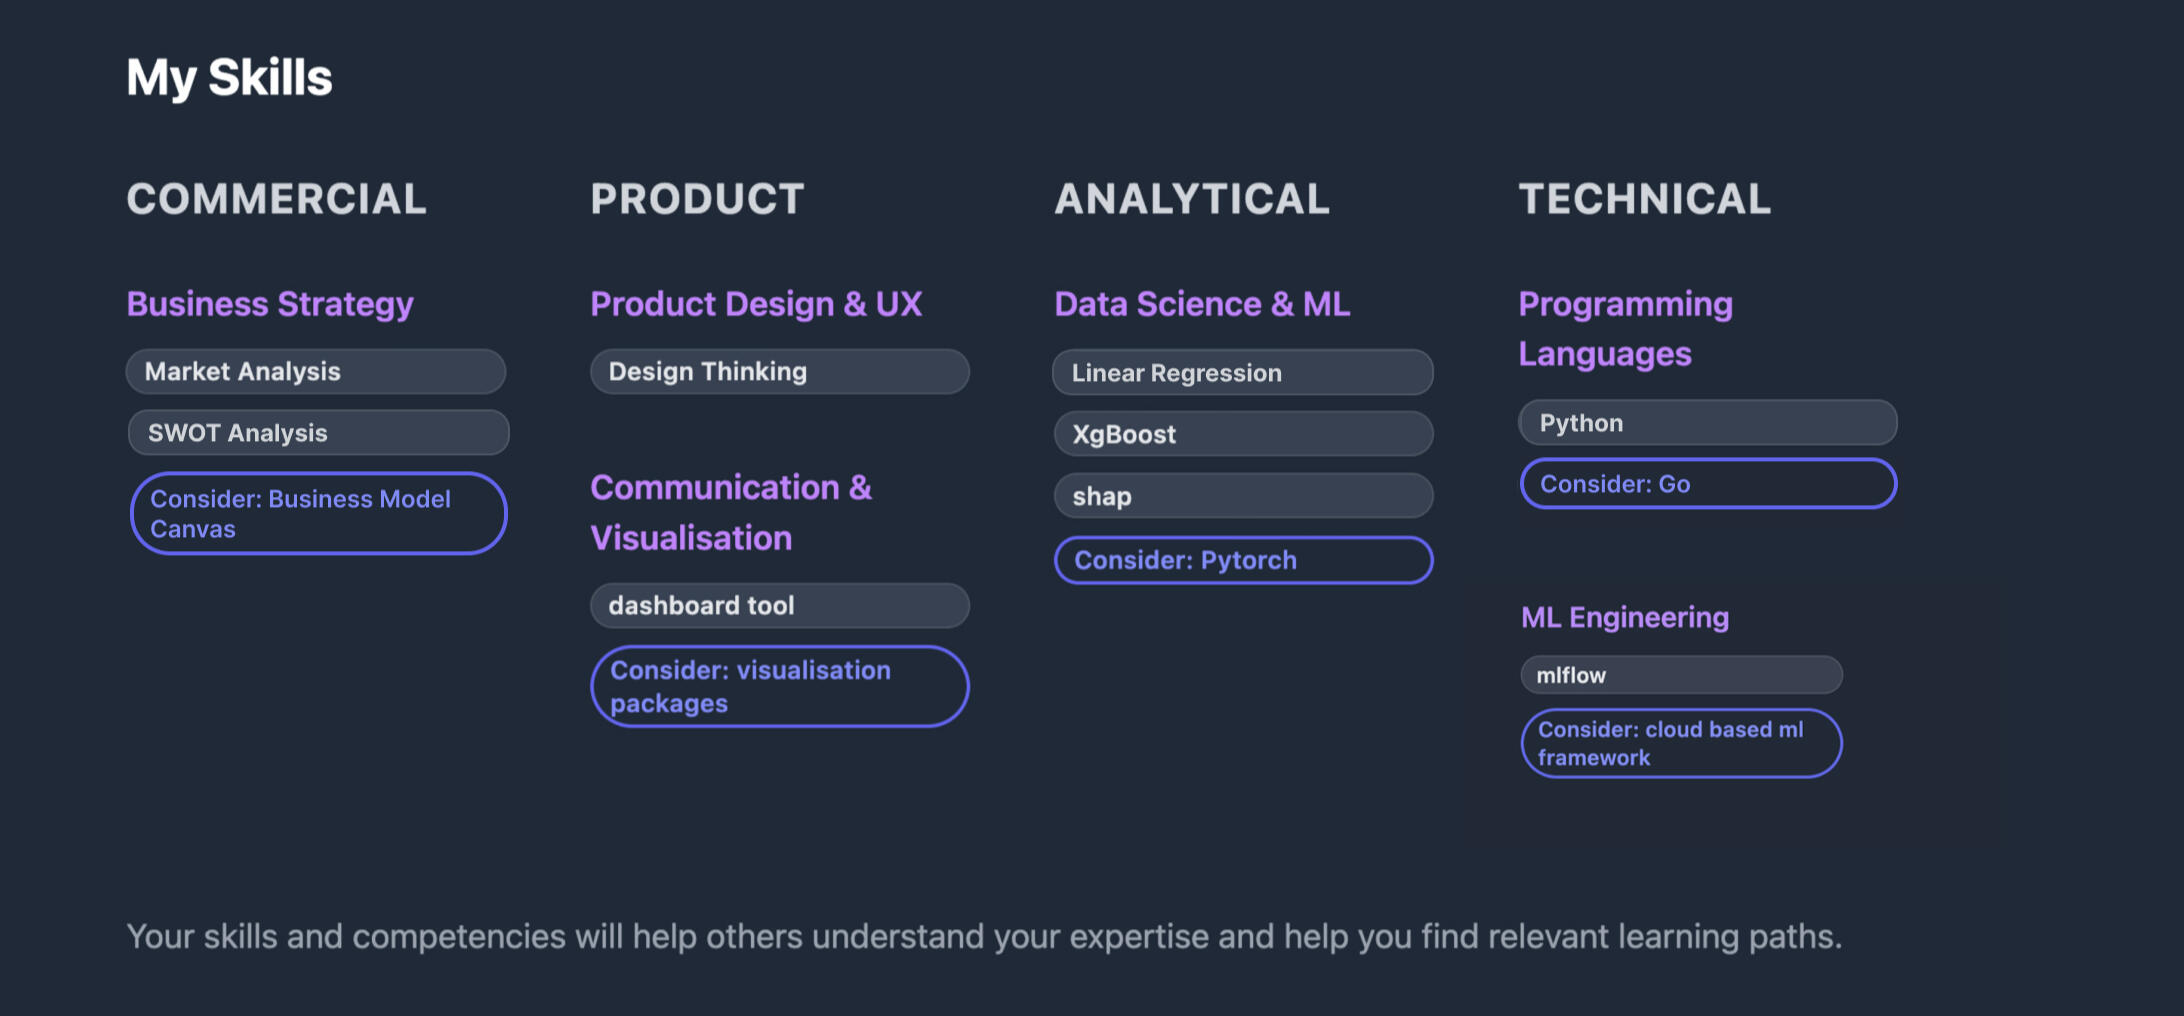
Task: Click the Business Strategy category heading
Action: point(270,304)
